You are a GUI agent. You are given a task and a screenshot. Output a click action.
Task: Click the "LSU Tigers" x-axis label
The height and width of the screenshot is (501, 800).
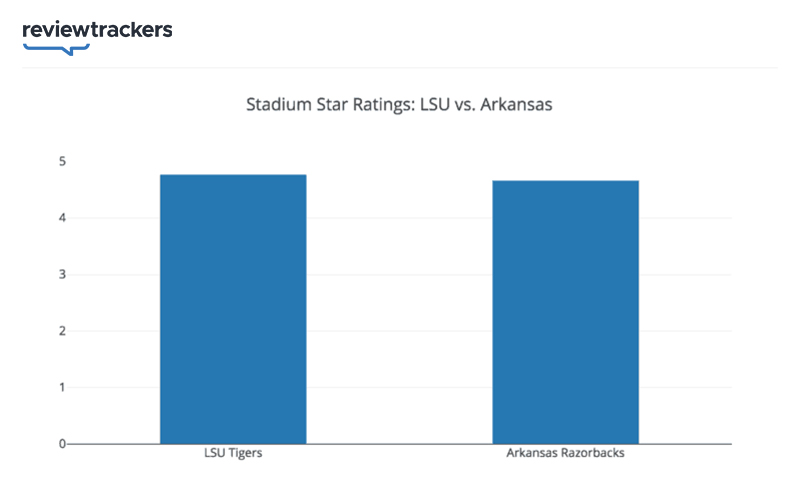click(x=233, y=455)
